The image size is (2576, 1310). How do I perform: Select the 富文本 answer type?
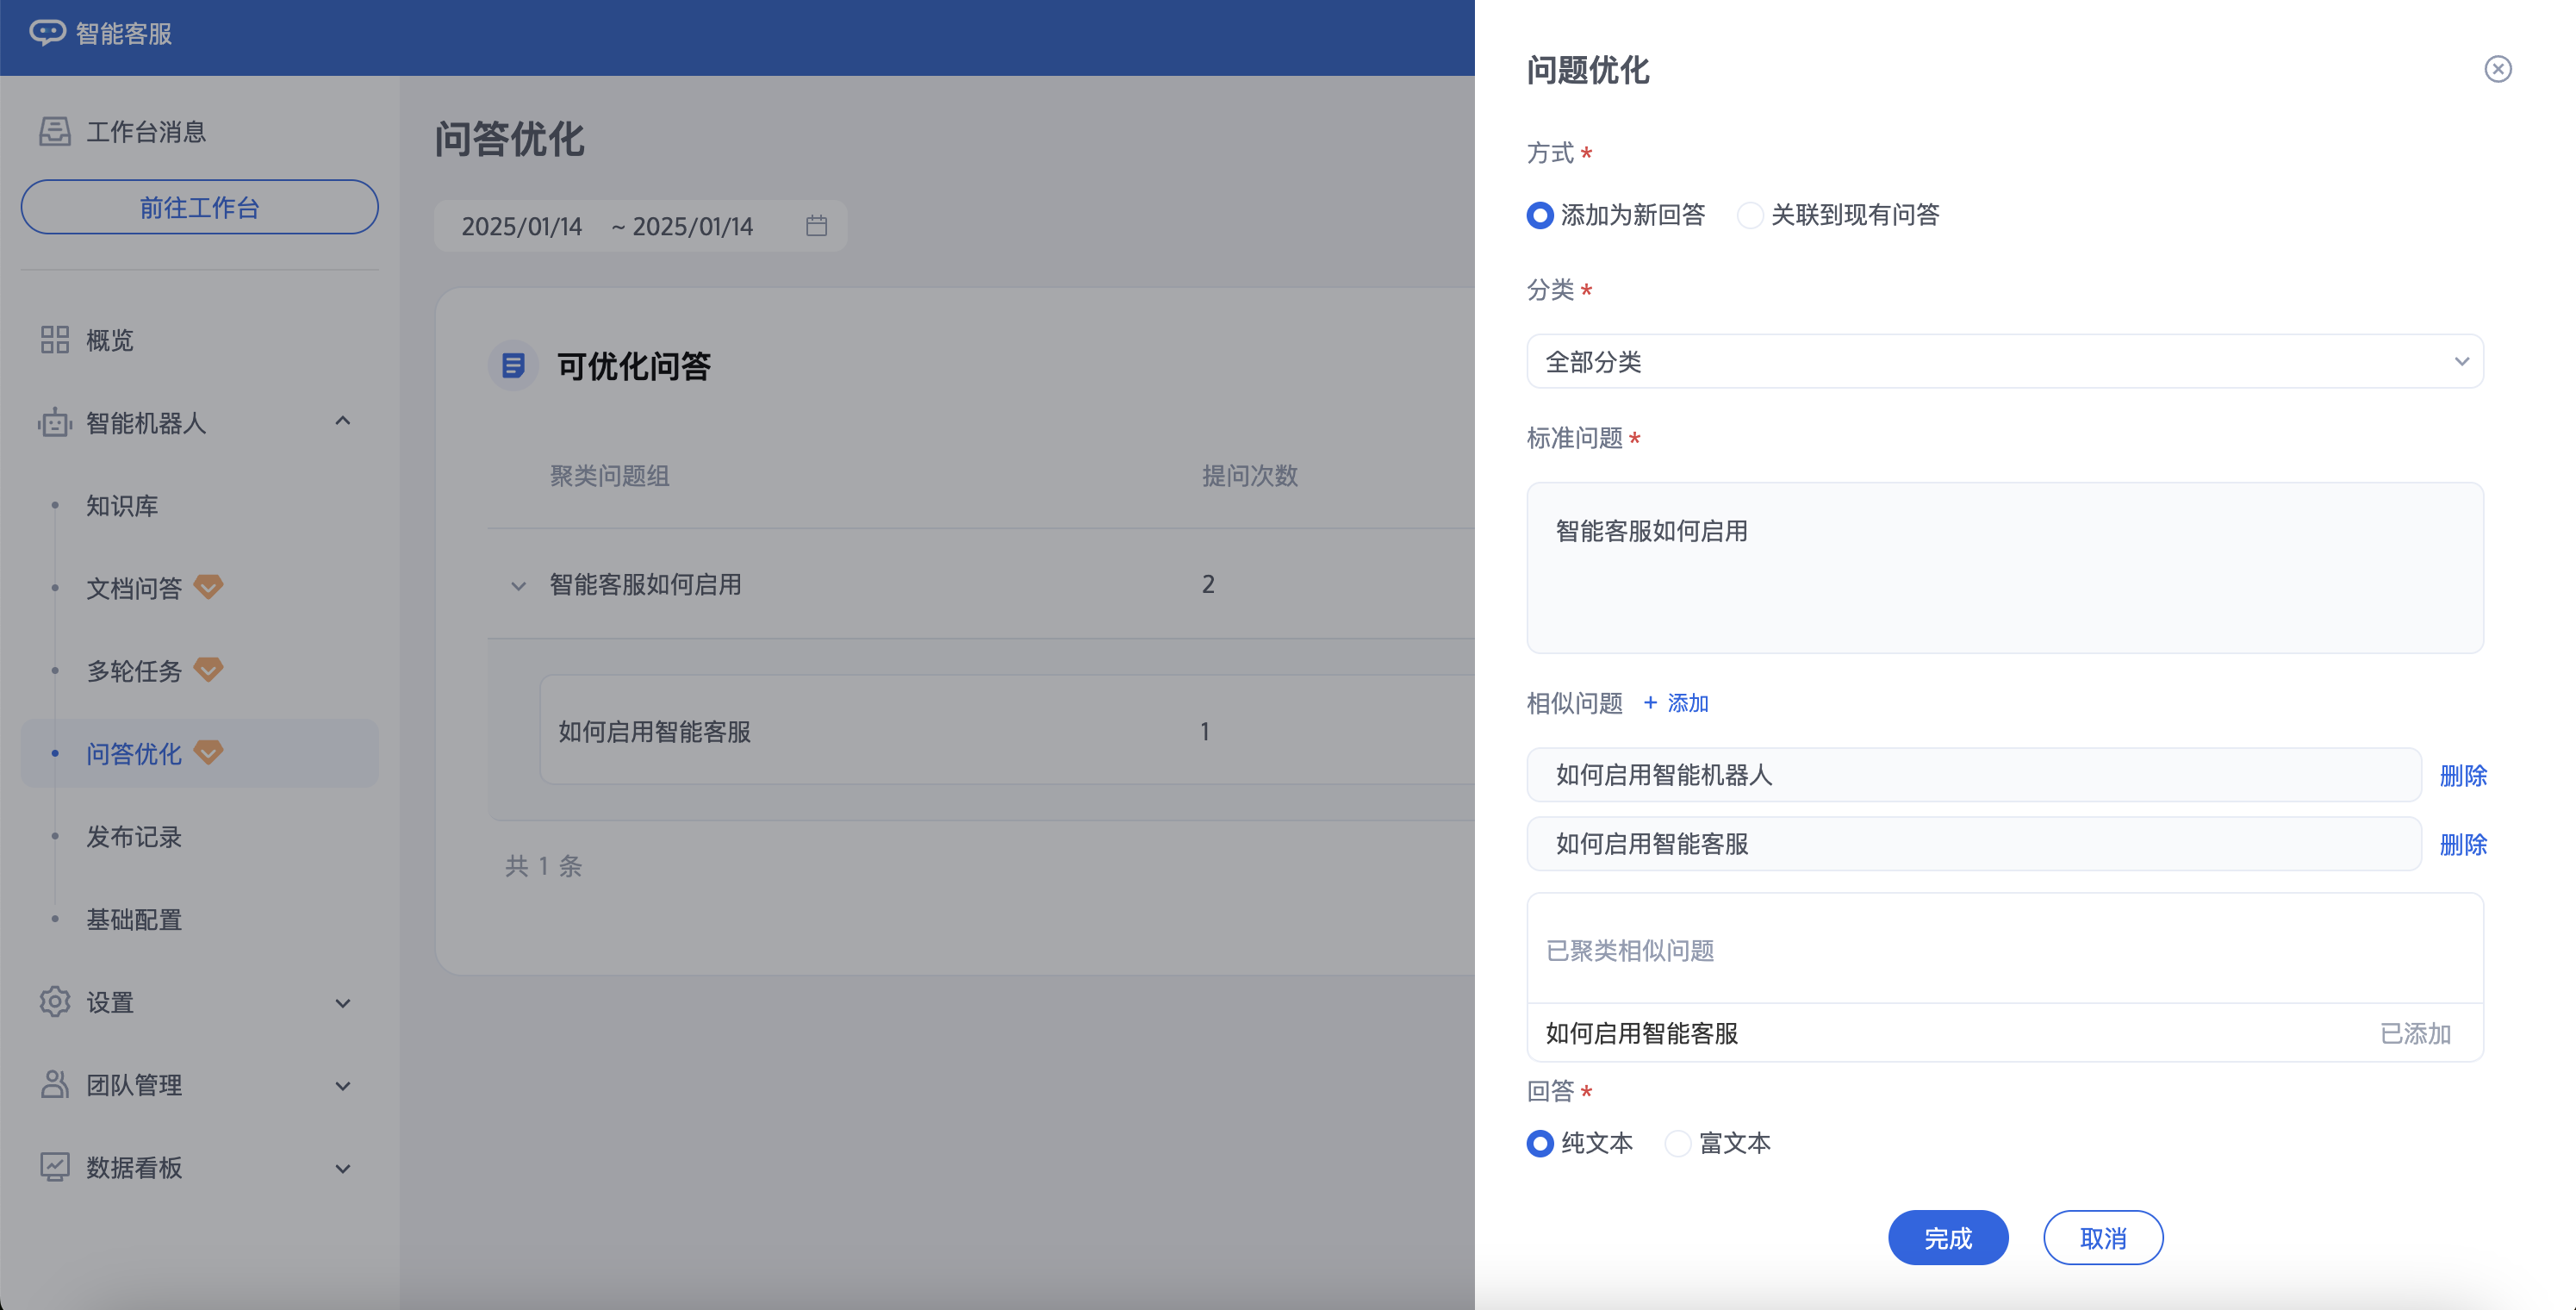coord(1677,1143)
